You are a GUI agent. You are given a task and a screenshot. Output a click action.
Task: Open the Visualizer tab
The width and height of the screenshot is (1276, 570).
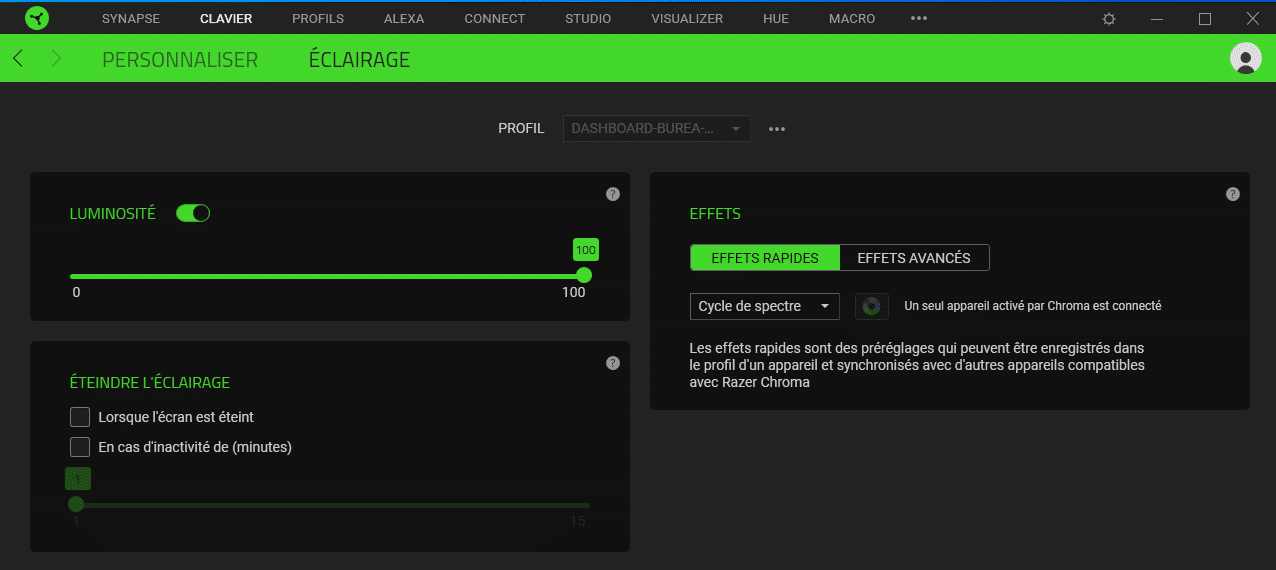click(x=687, y=19)
